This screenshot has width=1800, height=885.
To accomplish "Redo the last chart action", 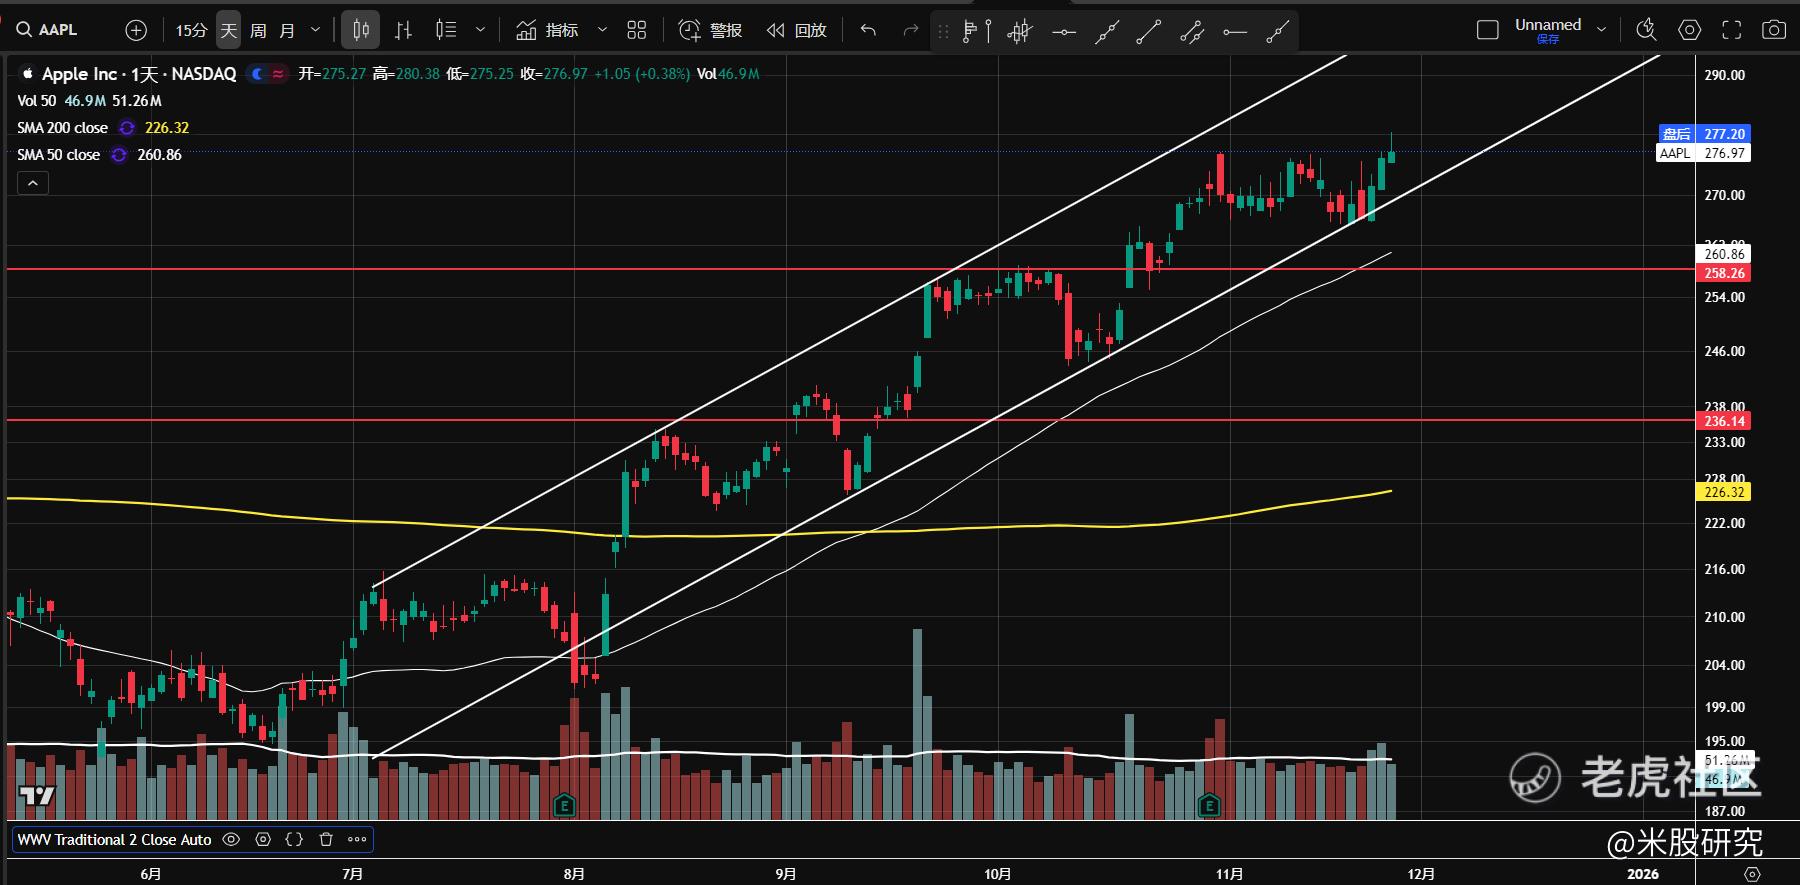I will [x=910, y=31].
